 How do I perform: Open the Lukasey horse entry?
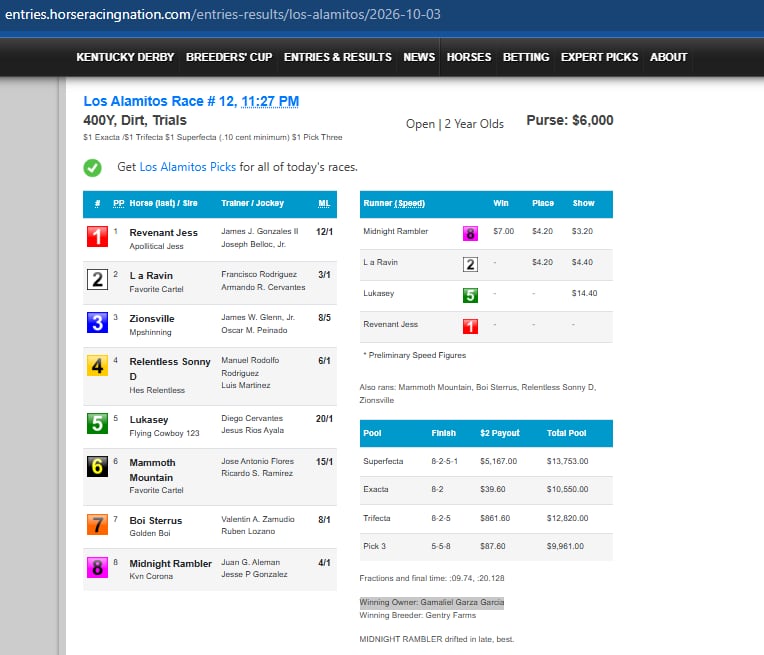(x=149, y=419)
